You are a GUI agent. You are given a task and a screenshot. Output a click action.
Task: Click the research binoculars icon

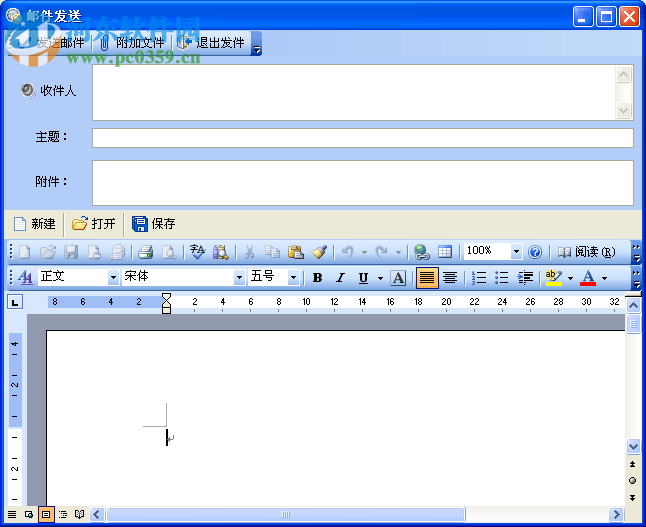point(220,252)
